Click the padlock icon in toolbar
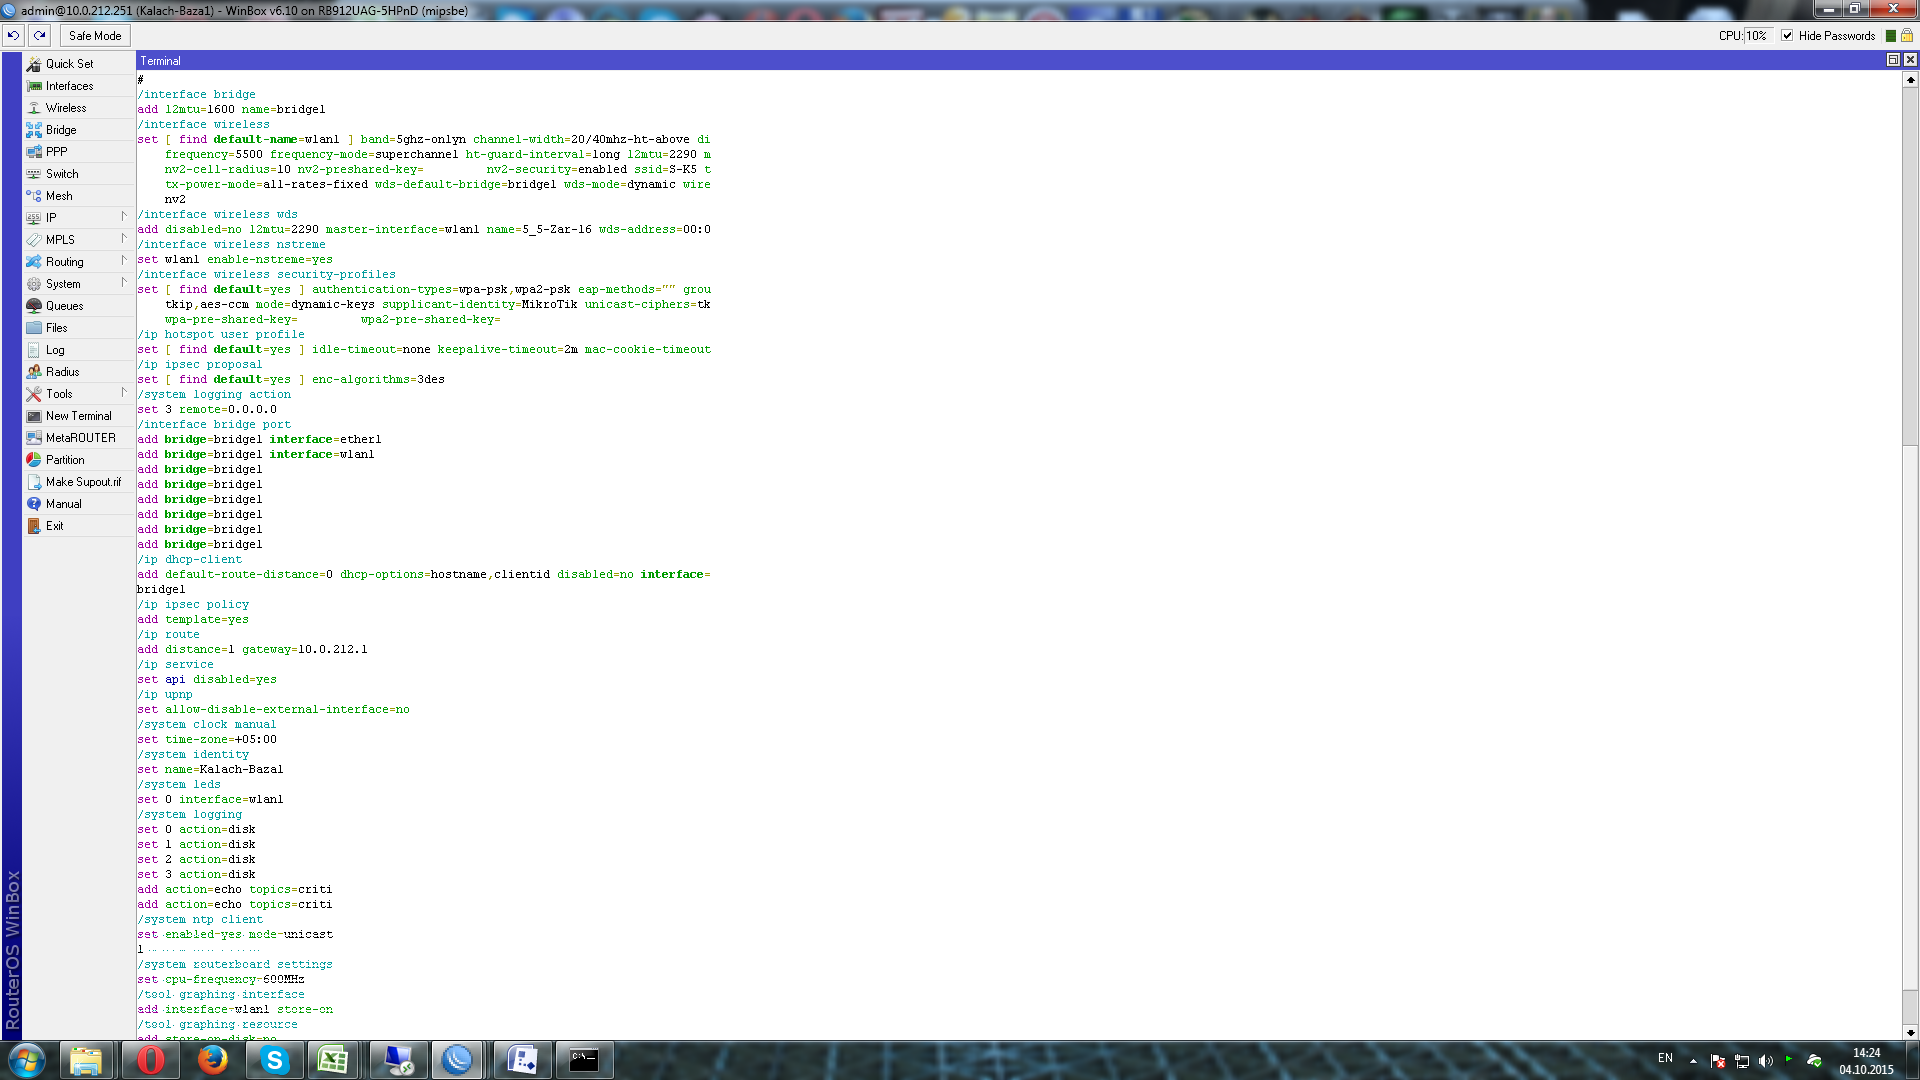1920x1080 pixels. point(1907,35)
